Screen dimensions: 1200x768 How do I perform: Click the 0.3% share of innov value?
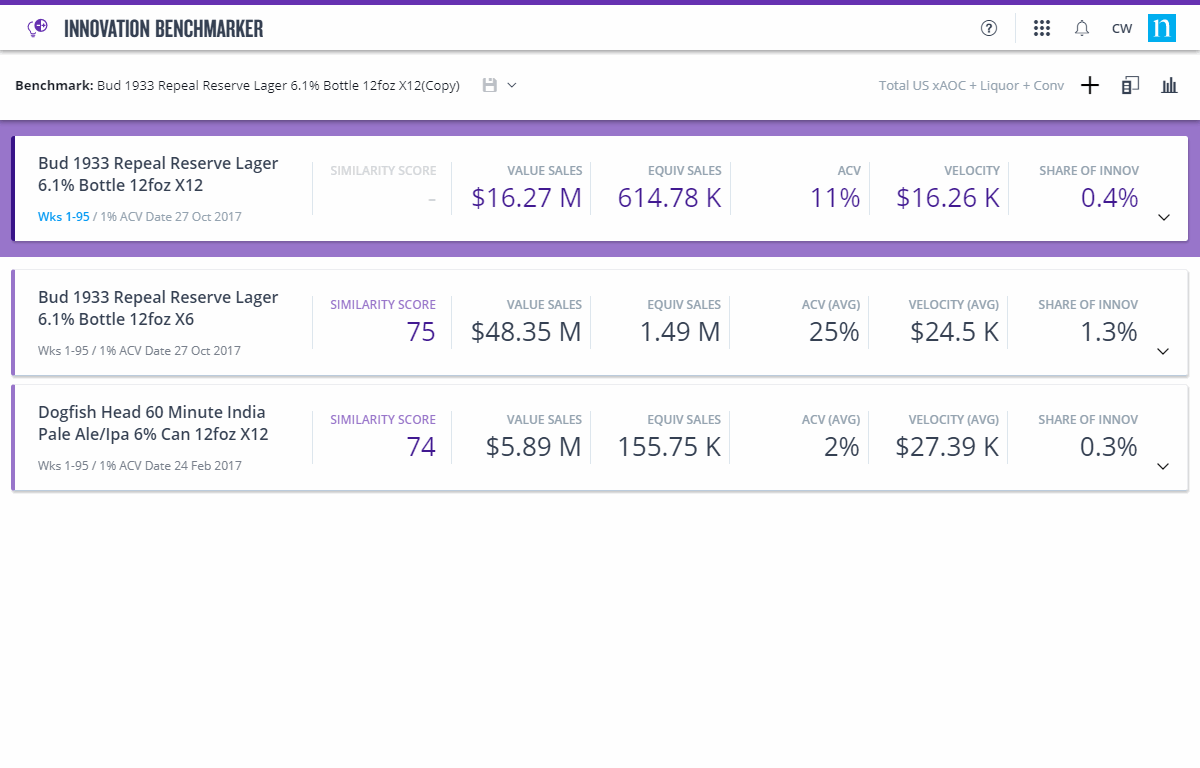[x=1109, y=447]
